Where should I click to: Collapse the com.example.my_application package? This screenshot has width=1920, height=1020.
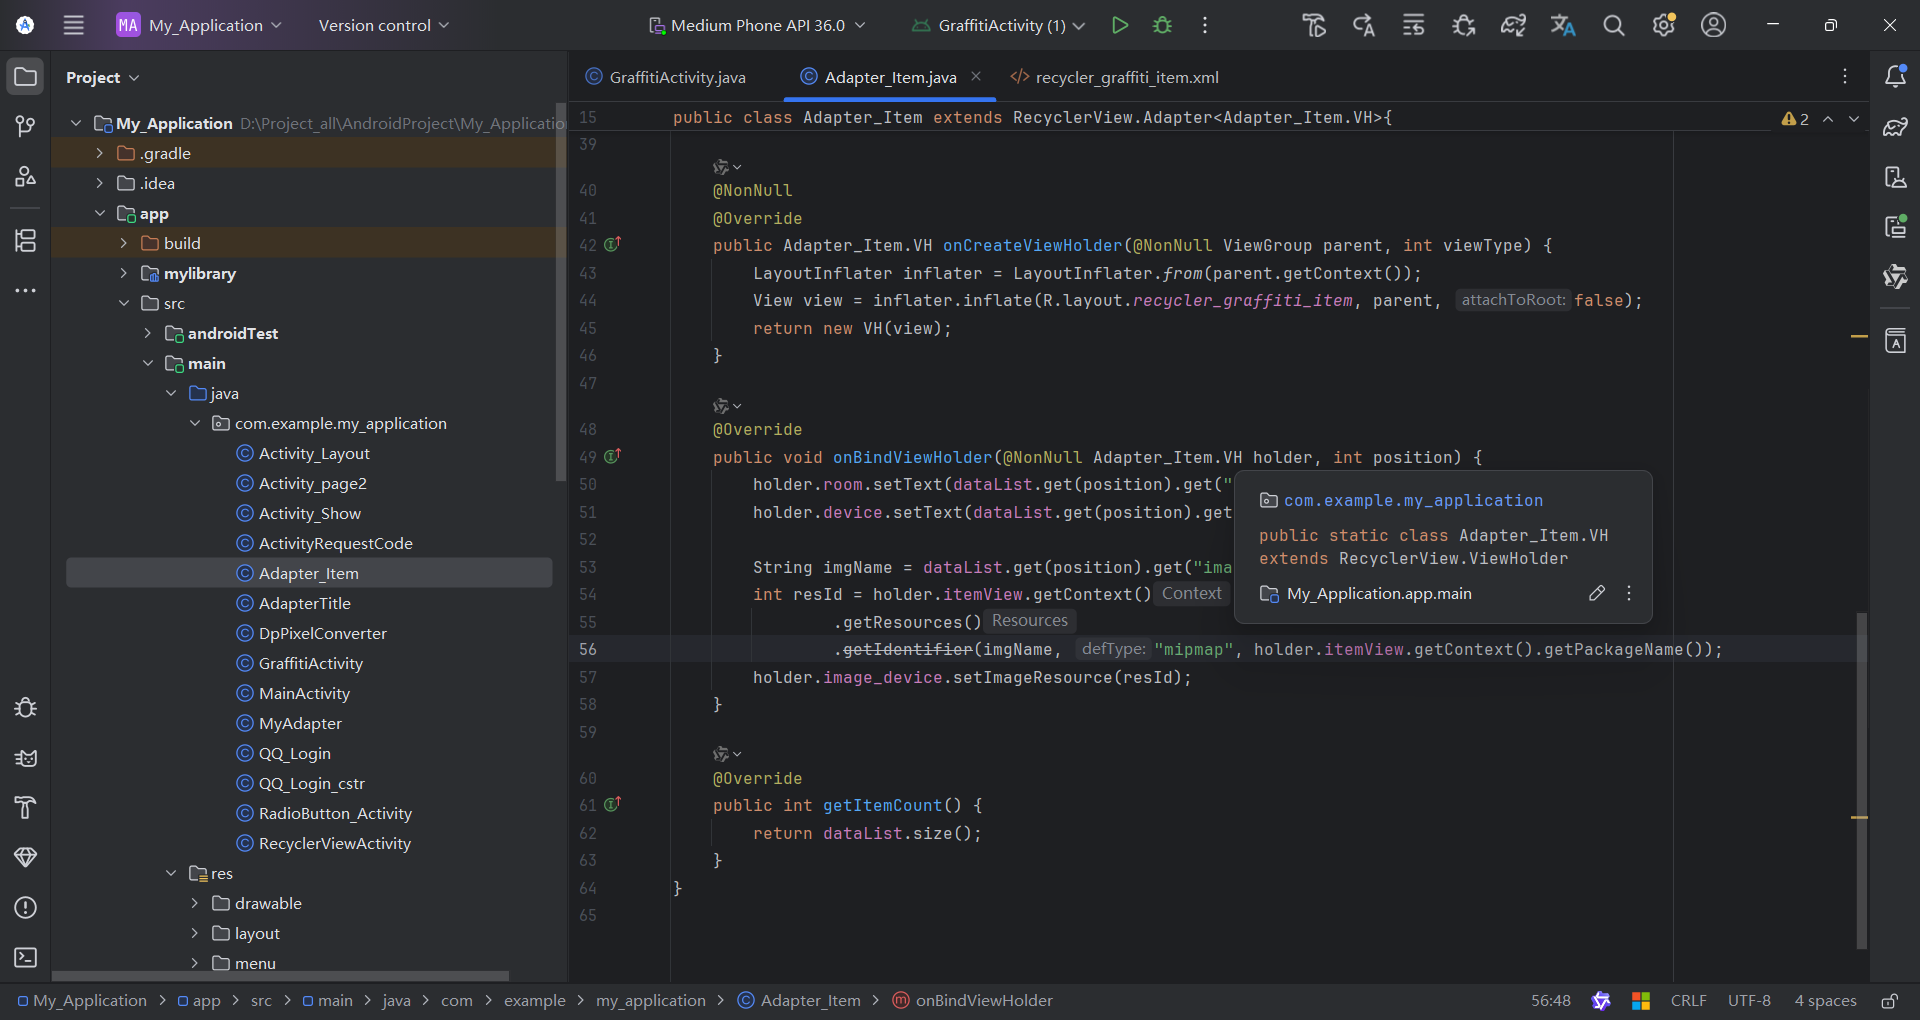(195, 423)
